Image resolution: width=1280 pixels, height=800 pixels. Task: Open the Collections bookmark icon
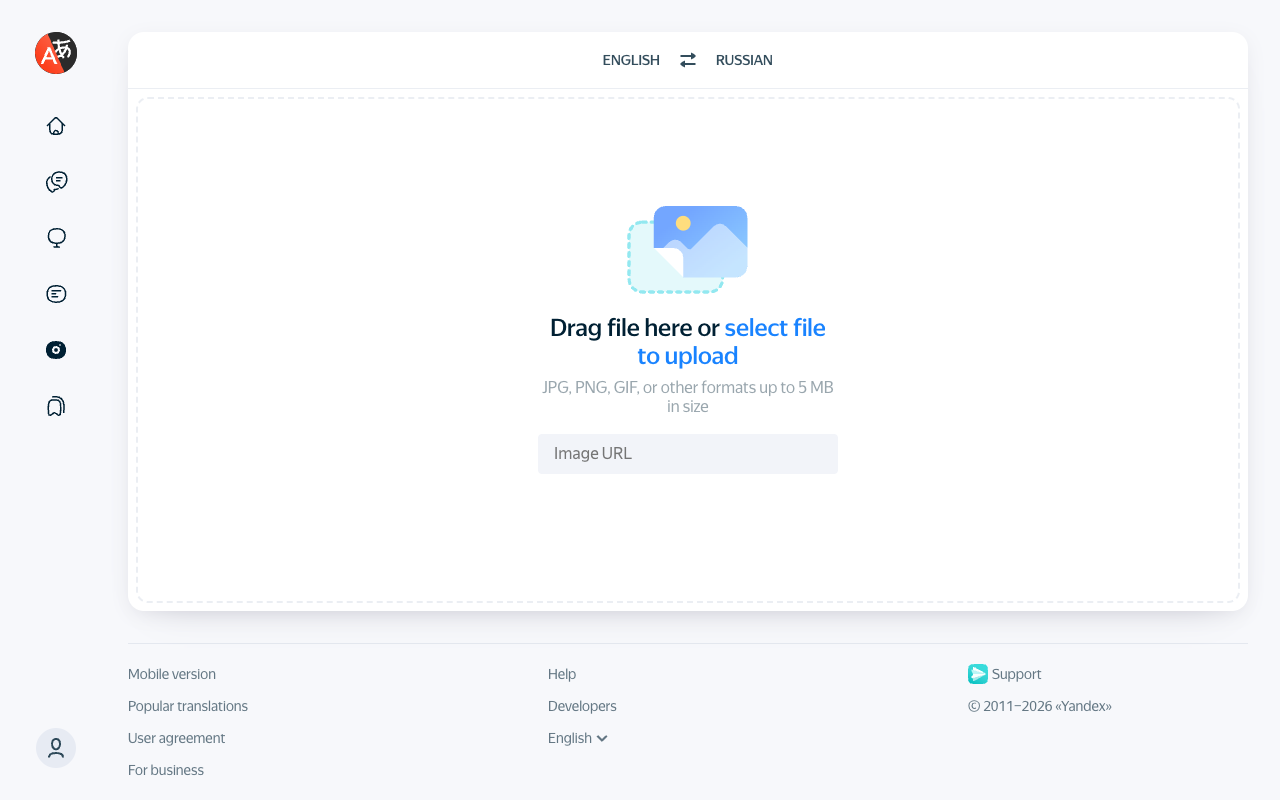55,405
